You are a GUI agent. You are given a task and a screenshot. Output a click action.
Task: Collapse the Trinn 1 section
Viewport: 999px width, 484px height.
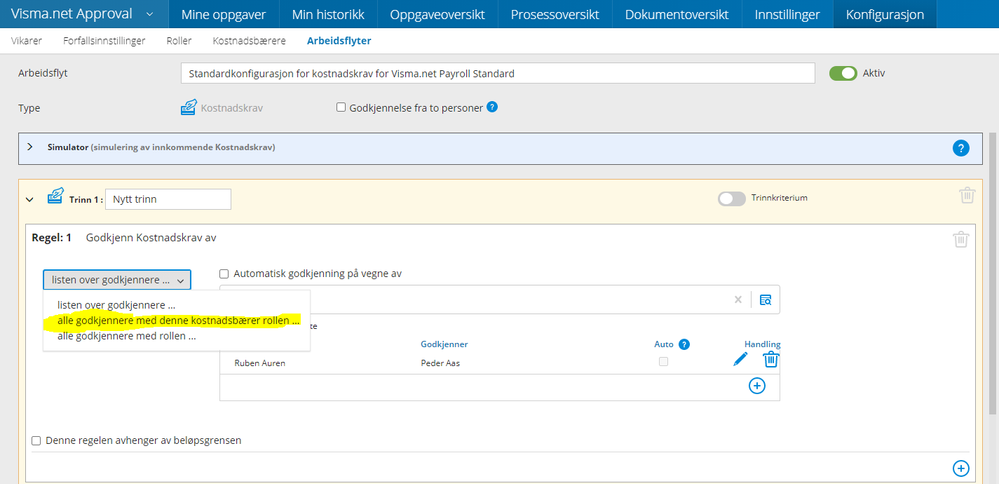point(29,199)
